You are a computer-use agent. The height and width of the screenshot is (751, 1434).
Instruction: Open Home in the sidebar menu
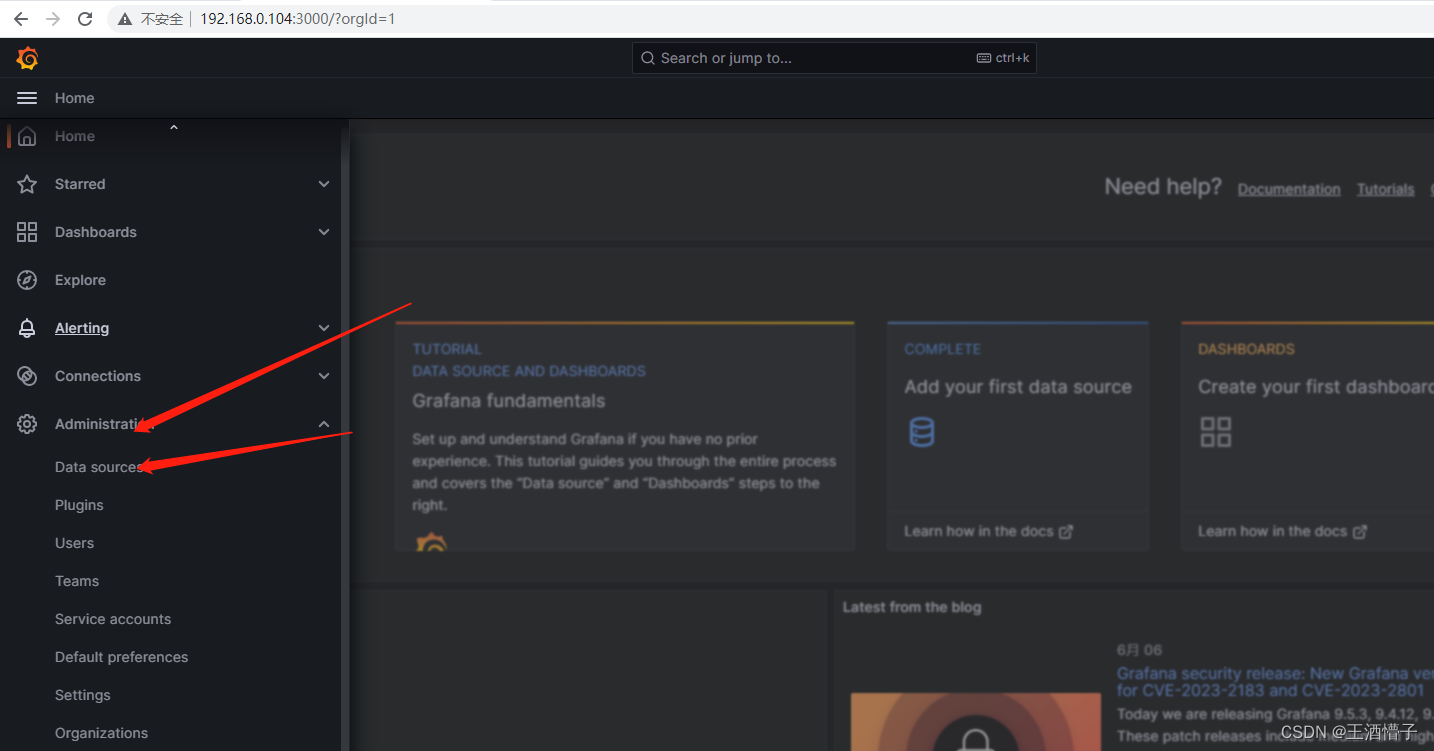click(x=75, y=136)
